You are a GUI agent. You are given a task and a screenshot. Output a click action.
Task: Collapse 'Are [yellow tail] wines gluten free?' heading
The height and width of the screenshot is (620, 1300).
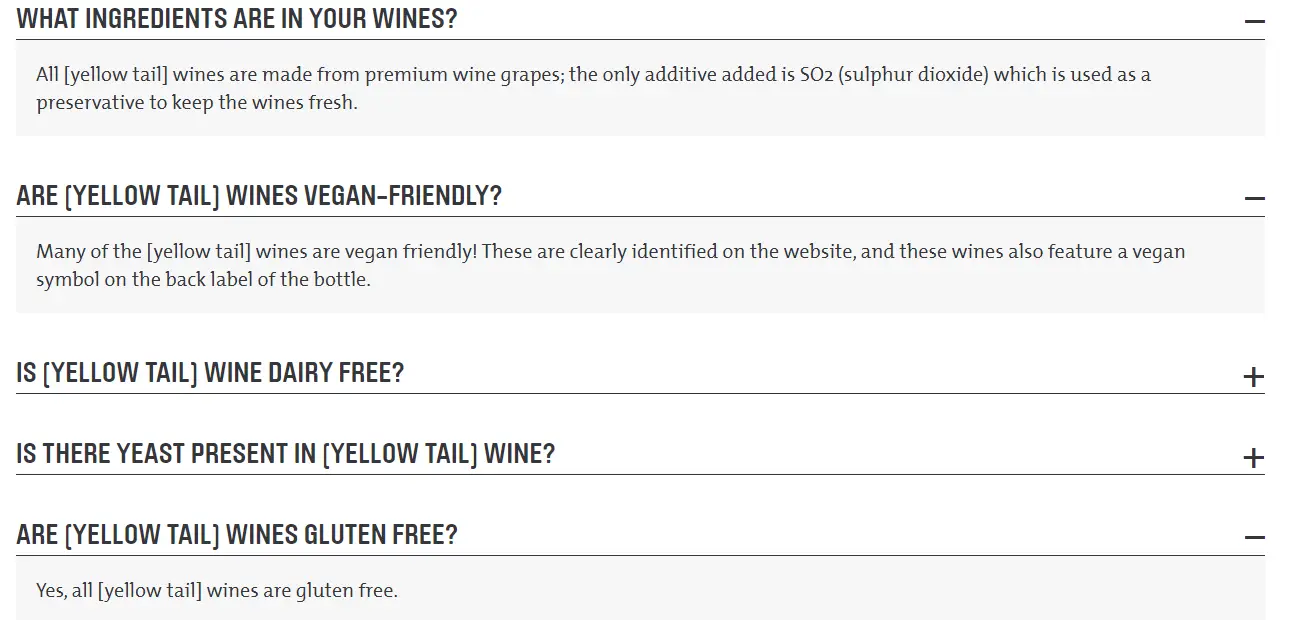(237, 534)
